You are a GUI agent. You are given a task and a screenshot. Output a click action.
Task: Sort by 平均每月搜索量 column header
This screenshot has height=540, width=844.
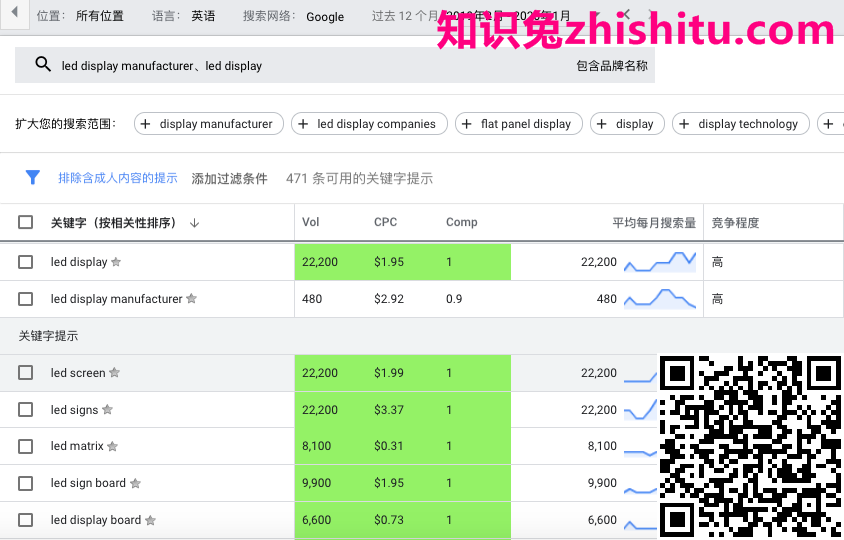(x=653, y=222)
